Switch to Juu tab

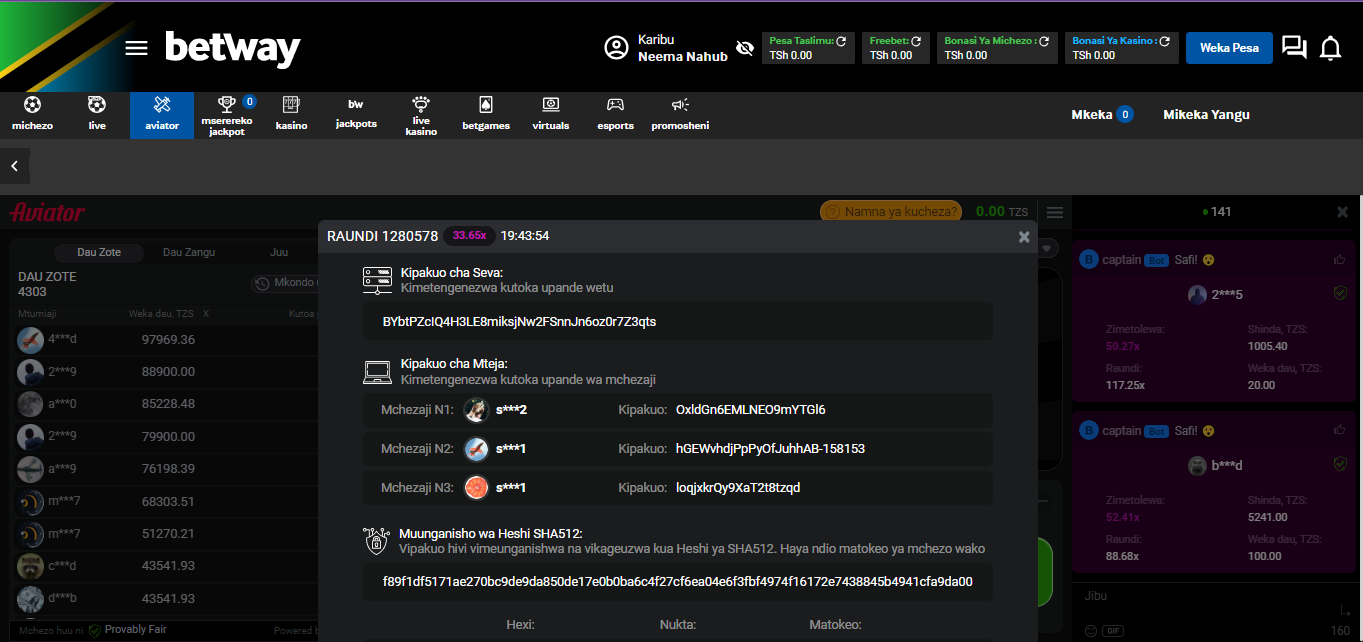(279, 252)
